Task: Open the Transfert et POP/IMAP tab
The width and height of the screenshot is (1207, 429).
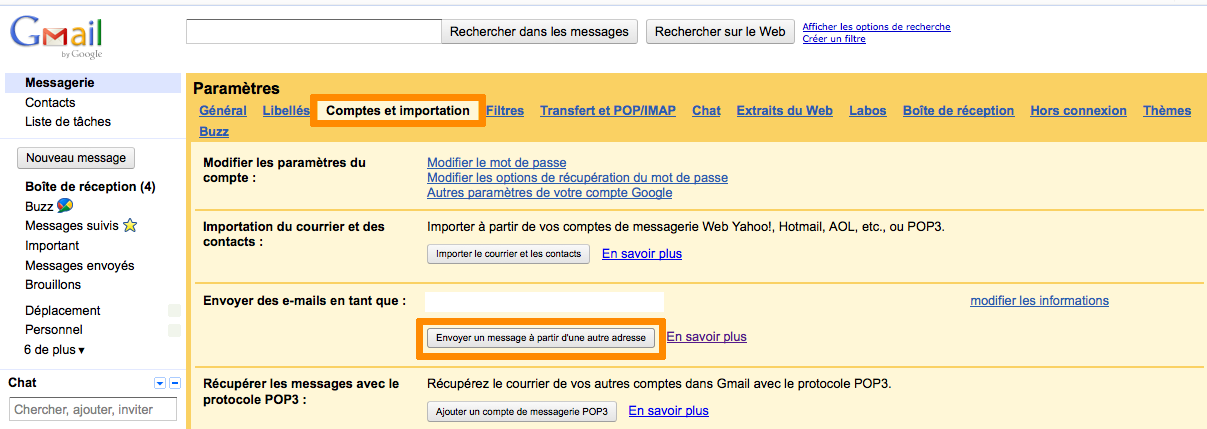Action: tap(608, 111)
